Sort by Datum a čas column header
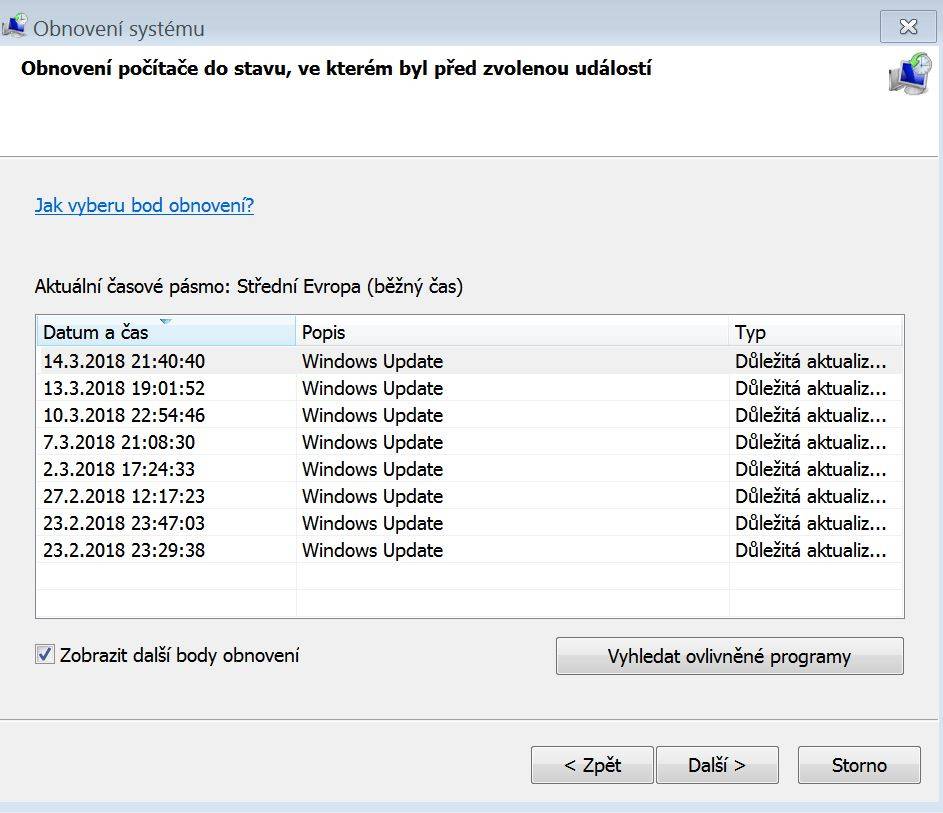The image size is (943, 813). pyautogui.click(x=166, y=332)
